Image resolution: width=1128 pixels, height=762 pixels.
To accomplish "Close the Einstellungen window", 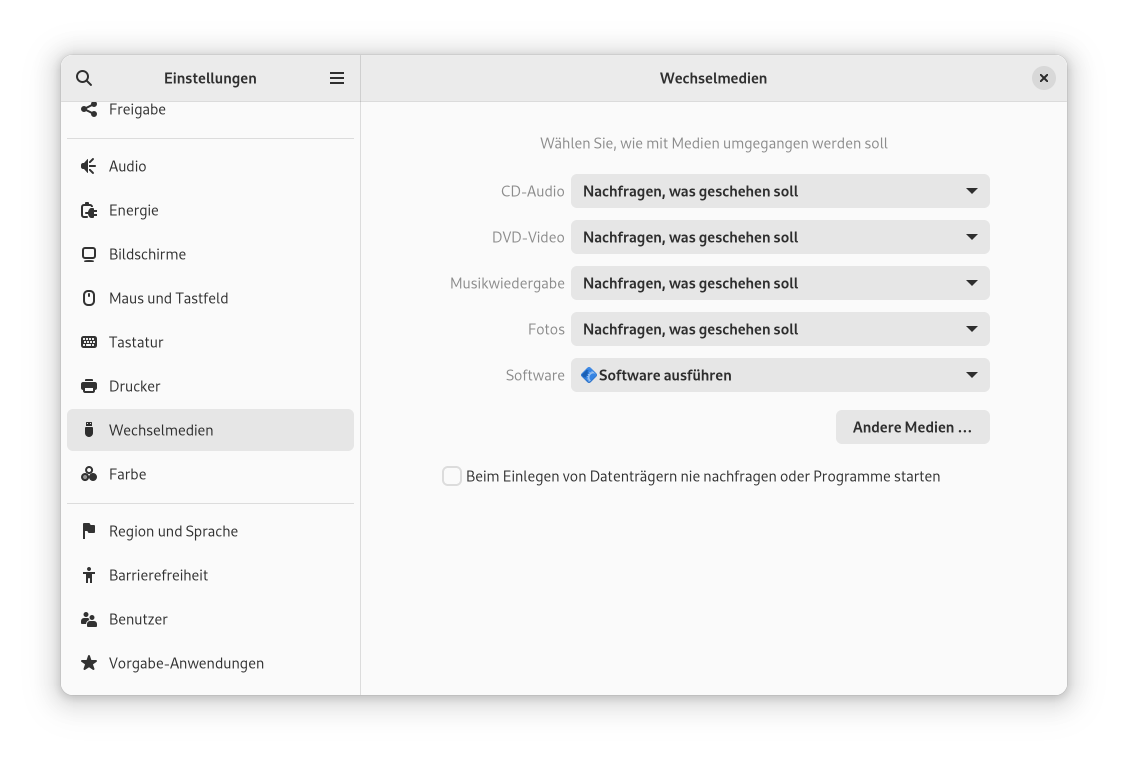I will (1043, 78).
